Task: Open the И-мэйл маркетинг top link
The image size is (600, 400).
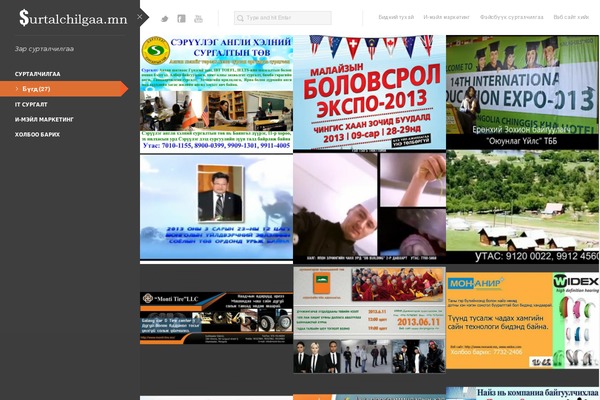Action: tap(446, 17)
